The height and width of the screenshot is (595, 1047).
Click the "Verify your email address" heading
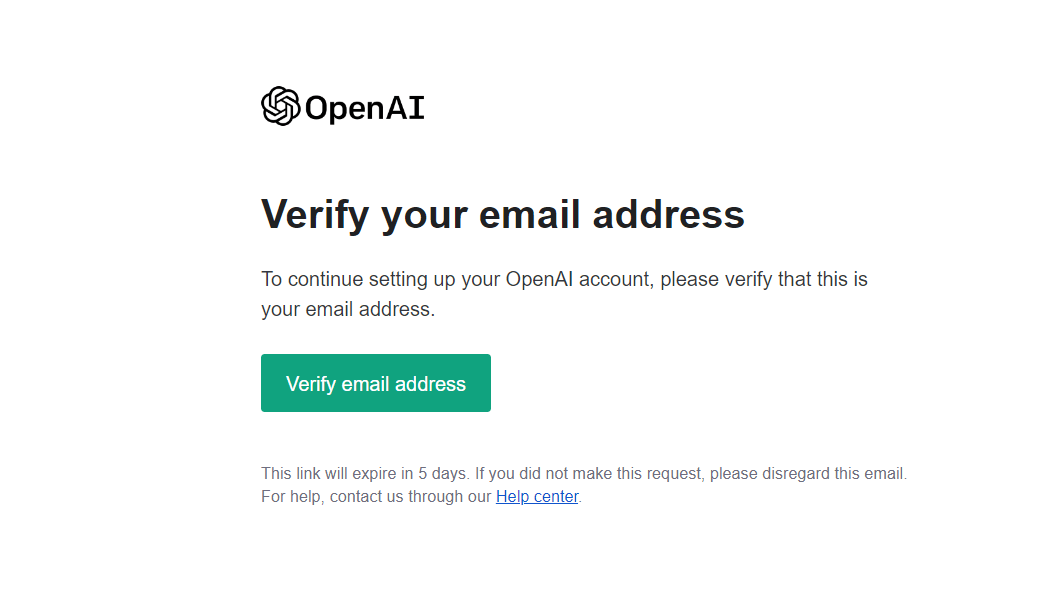tap(503, 215)
